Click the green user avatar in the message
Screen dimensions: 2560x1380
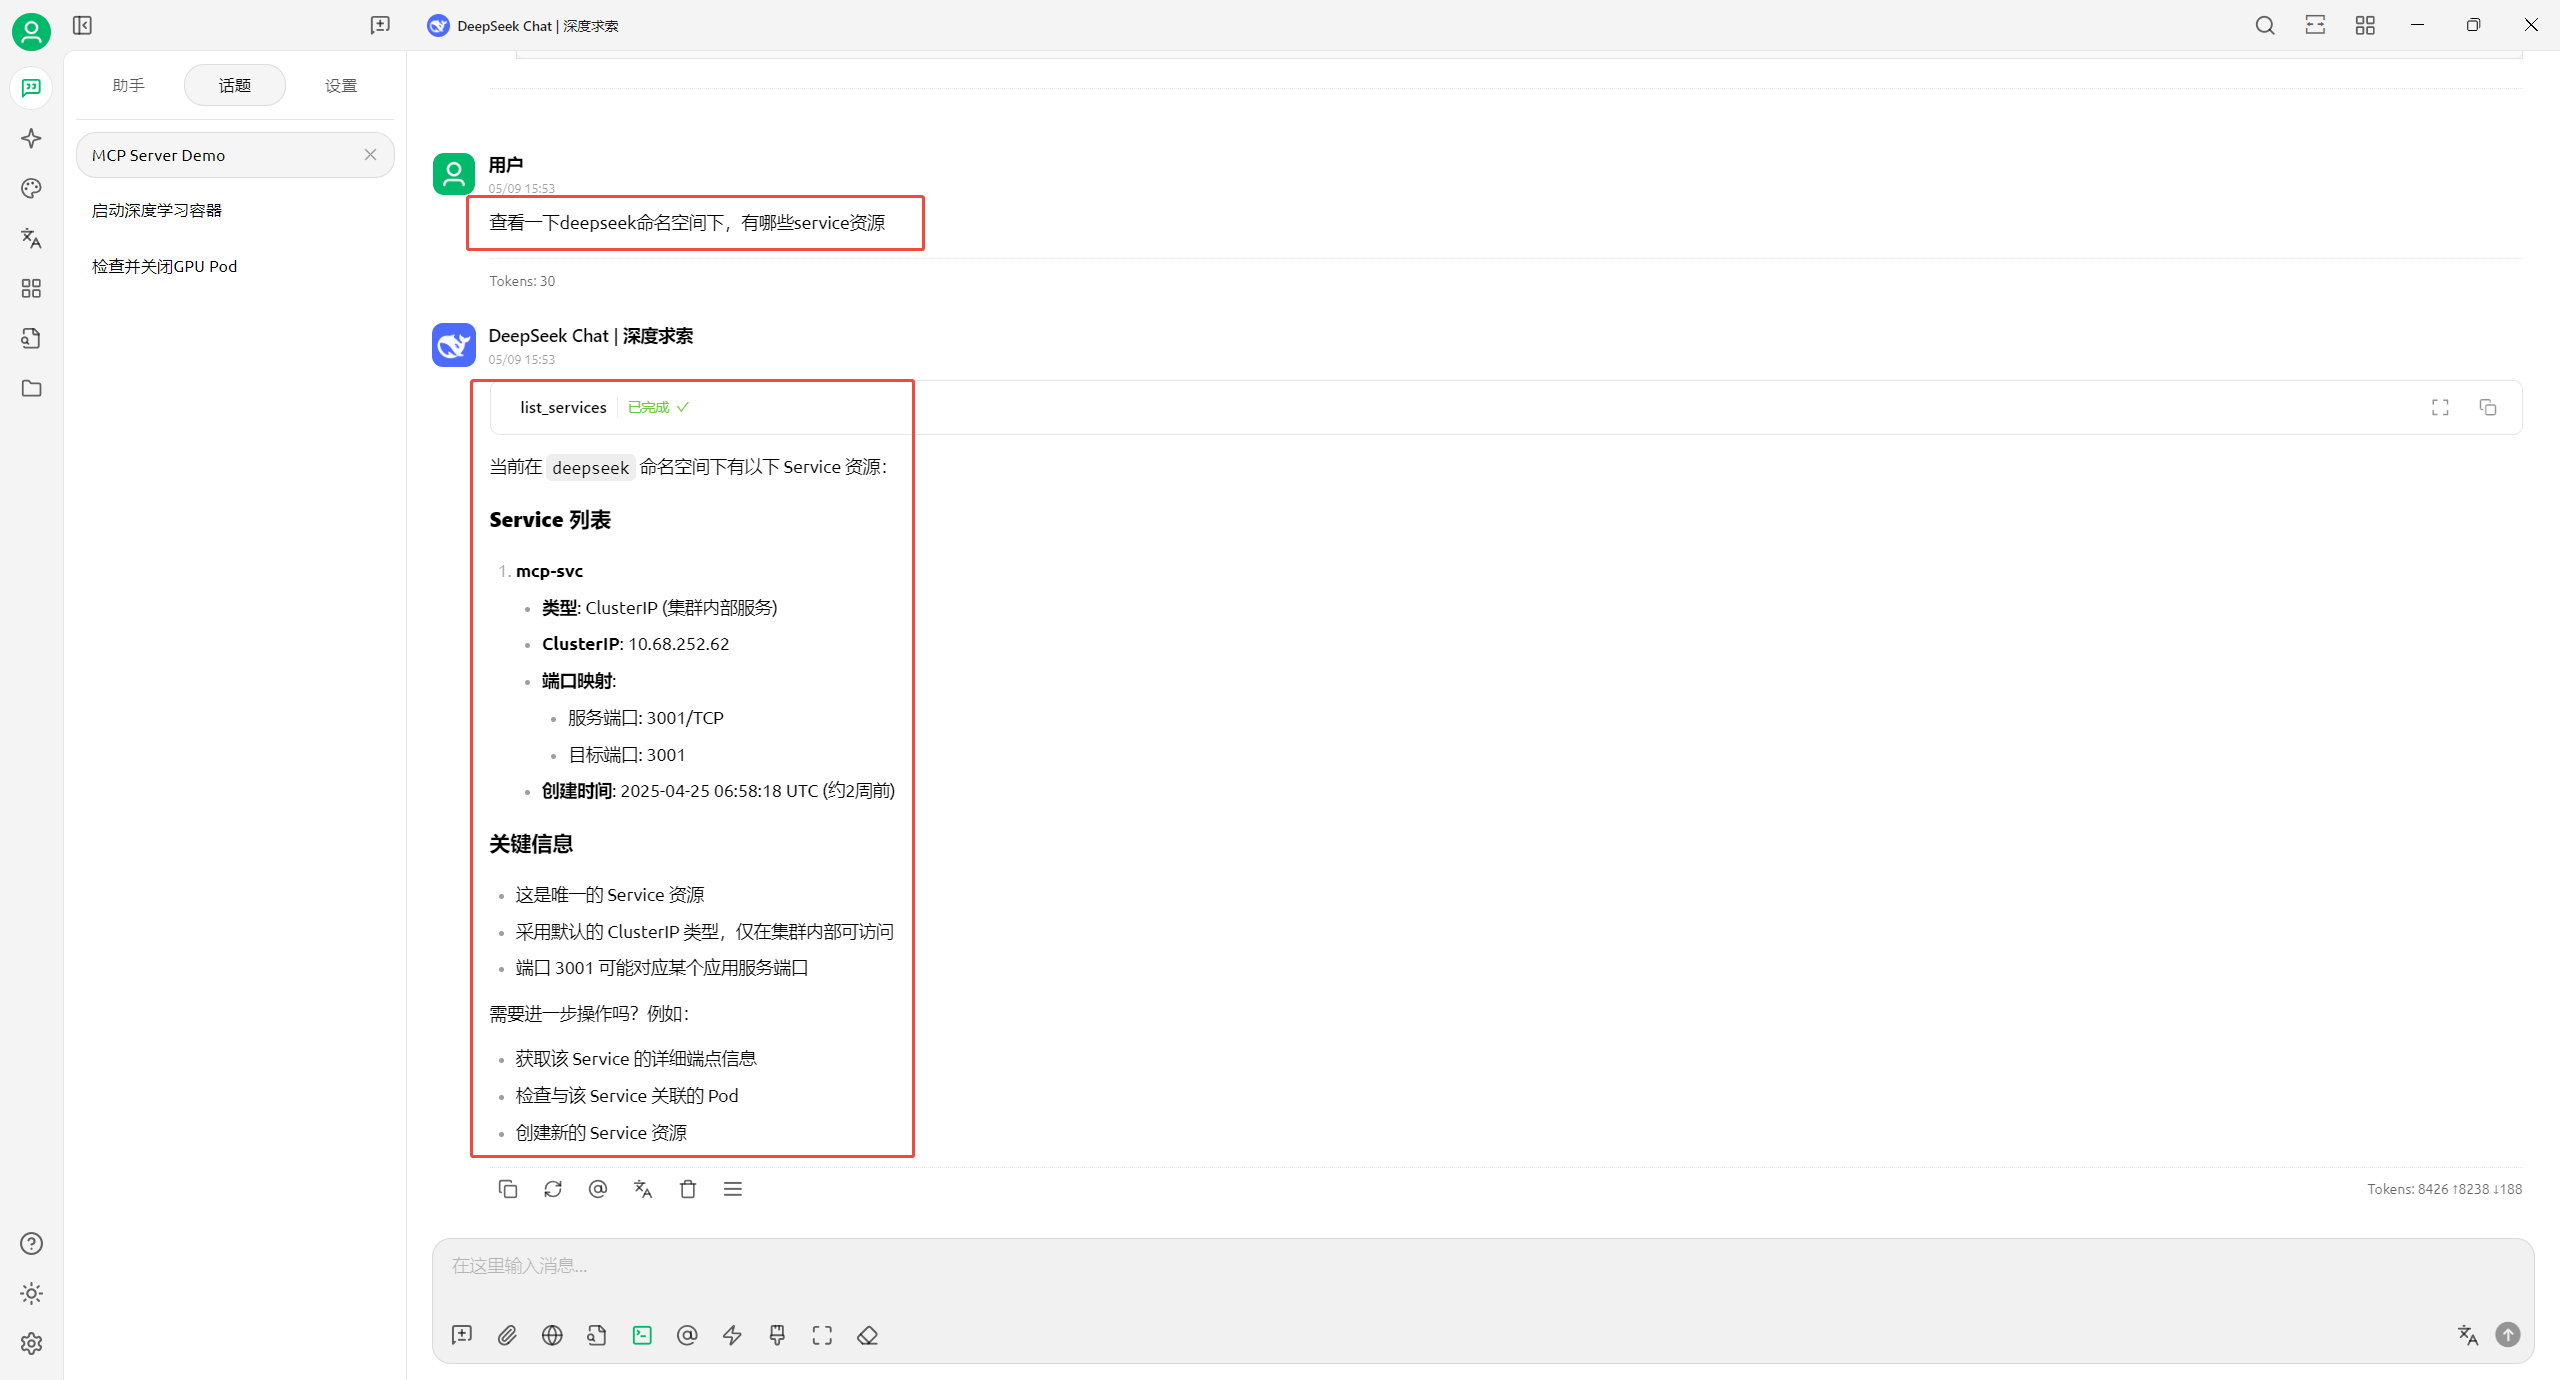[x=454, y=174]
